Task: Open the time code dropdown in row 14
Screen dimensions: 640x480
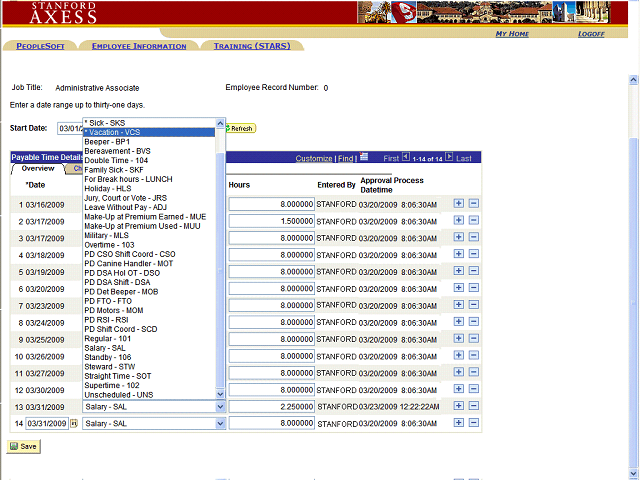Action: (x=220, y=424)
